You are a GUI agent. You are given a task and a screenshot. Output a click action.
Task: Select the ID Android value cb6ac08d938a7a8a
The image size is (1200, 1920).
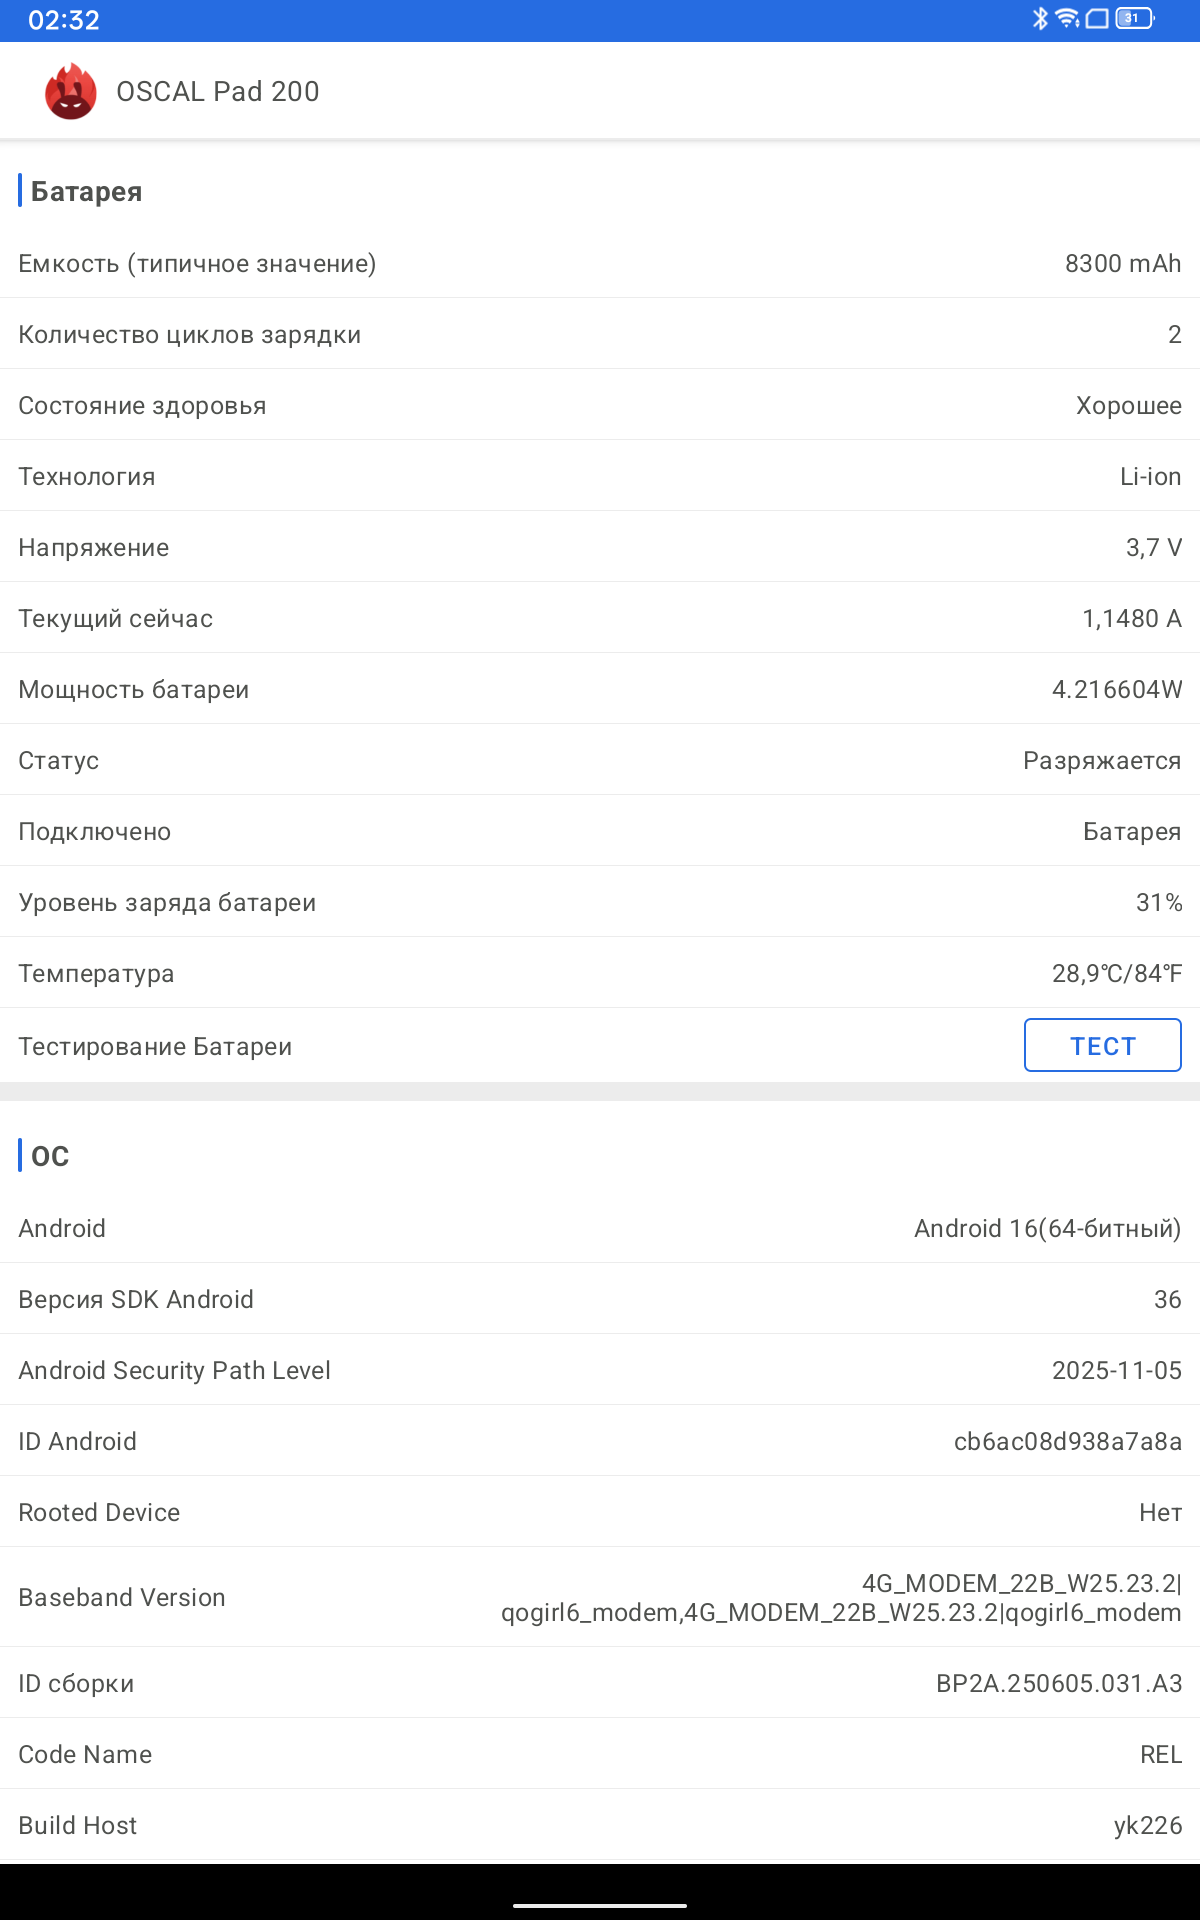pyautogui.click(x=1068, y=1441)
